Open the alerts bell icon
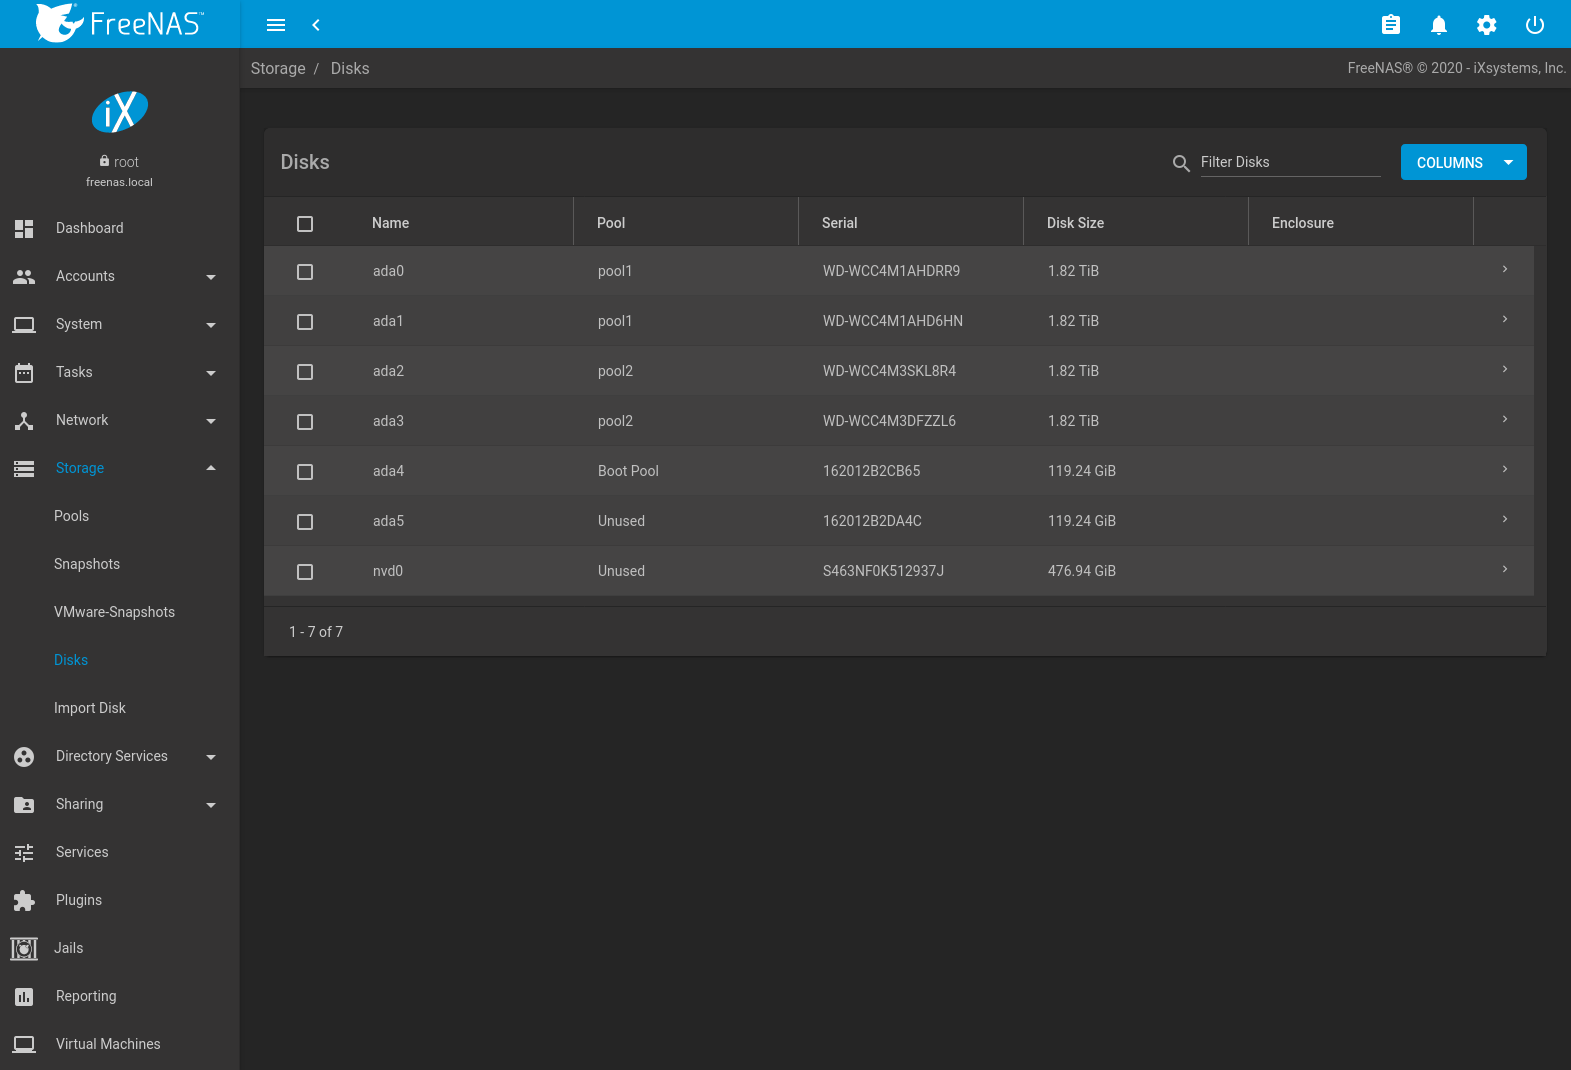The width and height of the screenshot is (1571, 1070). tap(1438, 25)
